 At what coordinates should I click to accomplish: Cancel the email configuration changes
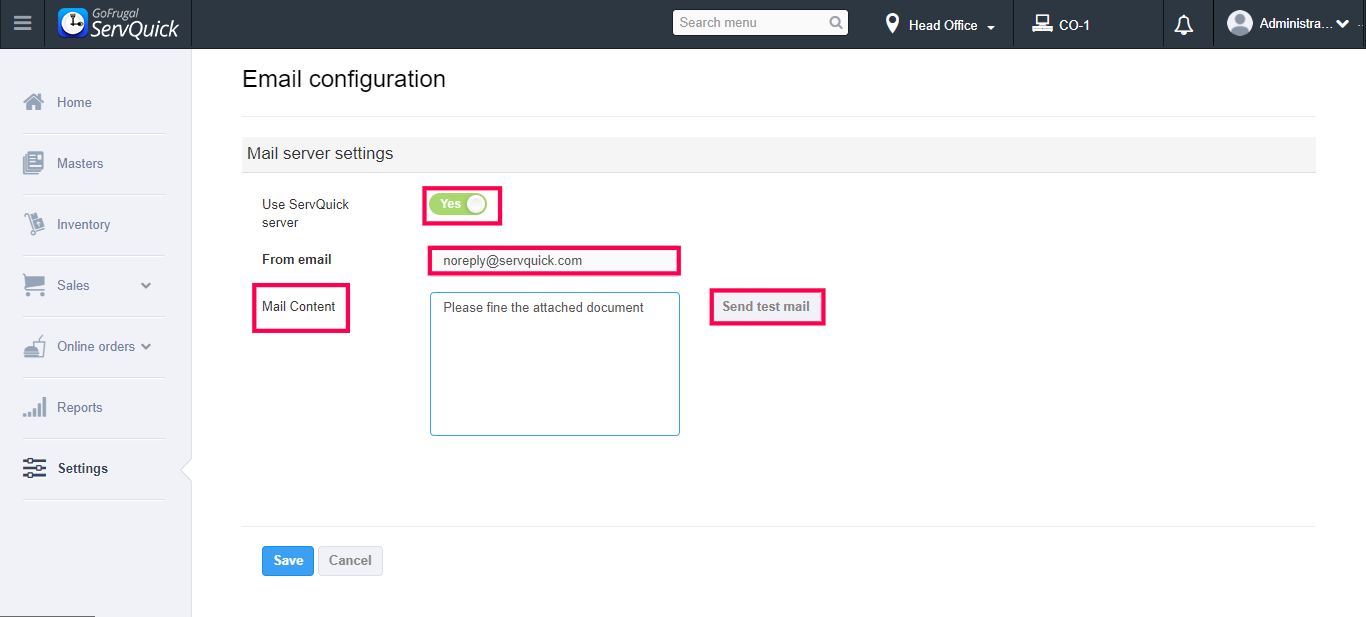tap(350, 561)
